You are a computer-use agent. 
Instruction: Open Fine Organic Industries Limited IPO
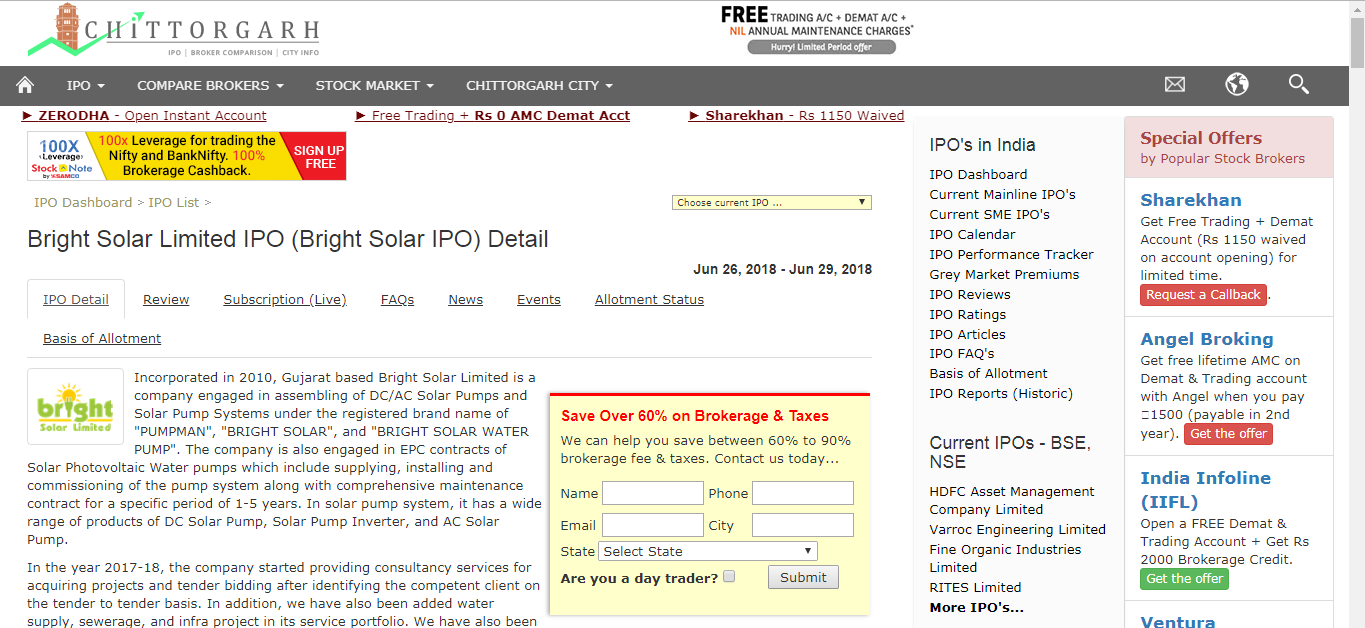pyautogui.click(x=1005, y=559)
